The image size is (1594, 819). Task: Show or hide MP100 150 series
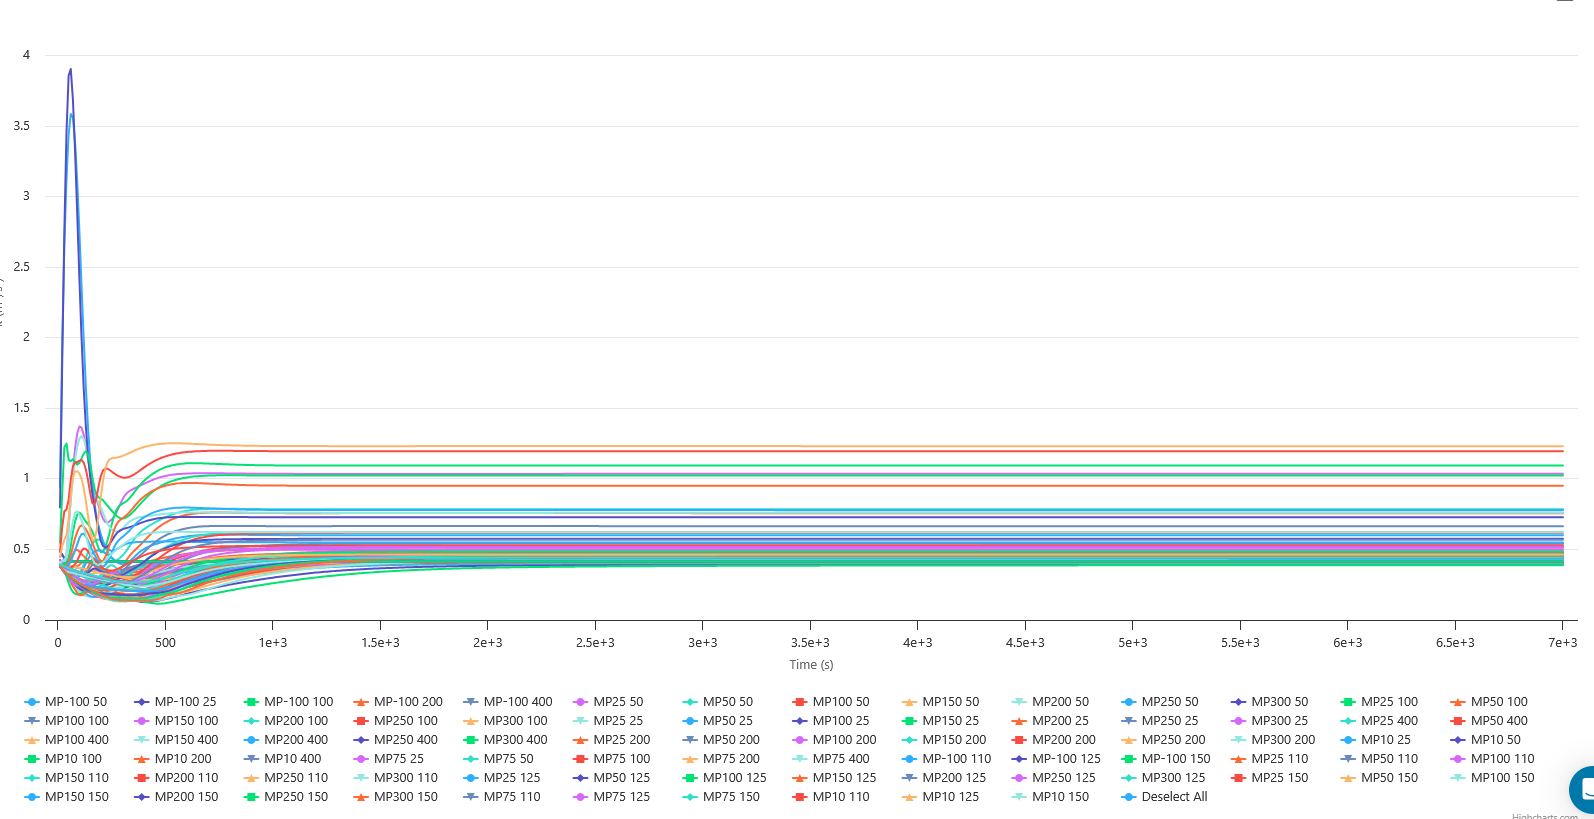tap(1502, 778)
